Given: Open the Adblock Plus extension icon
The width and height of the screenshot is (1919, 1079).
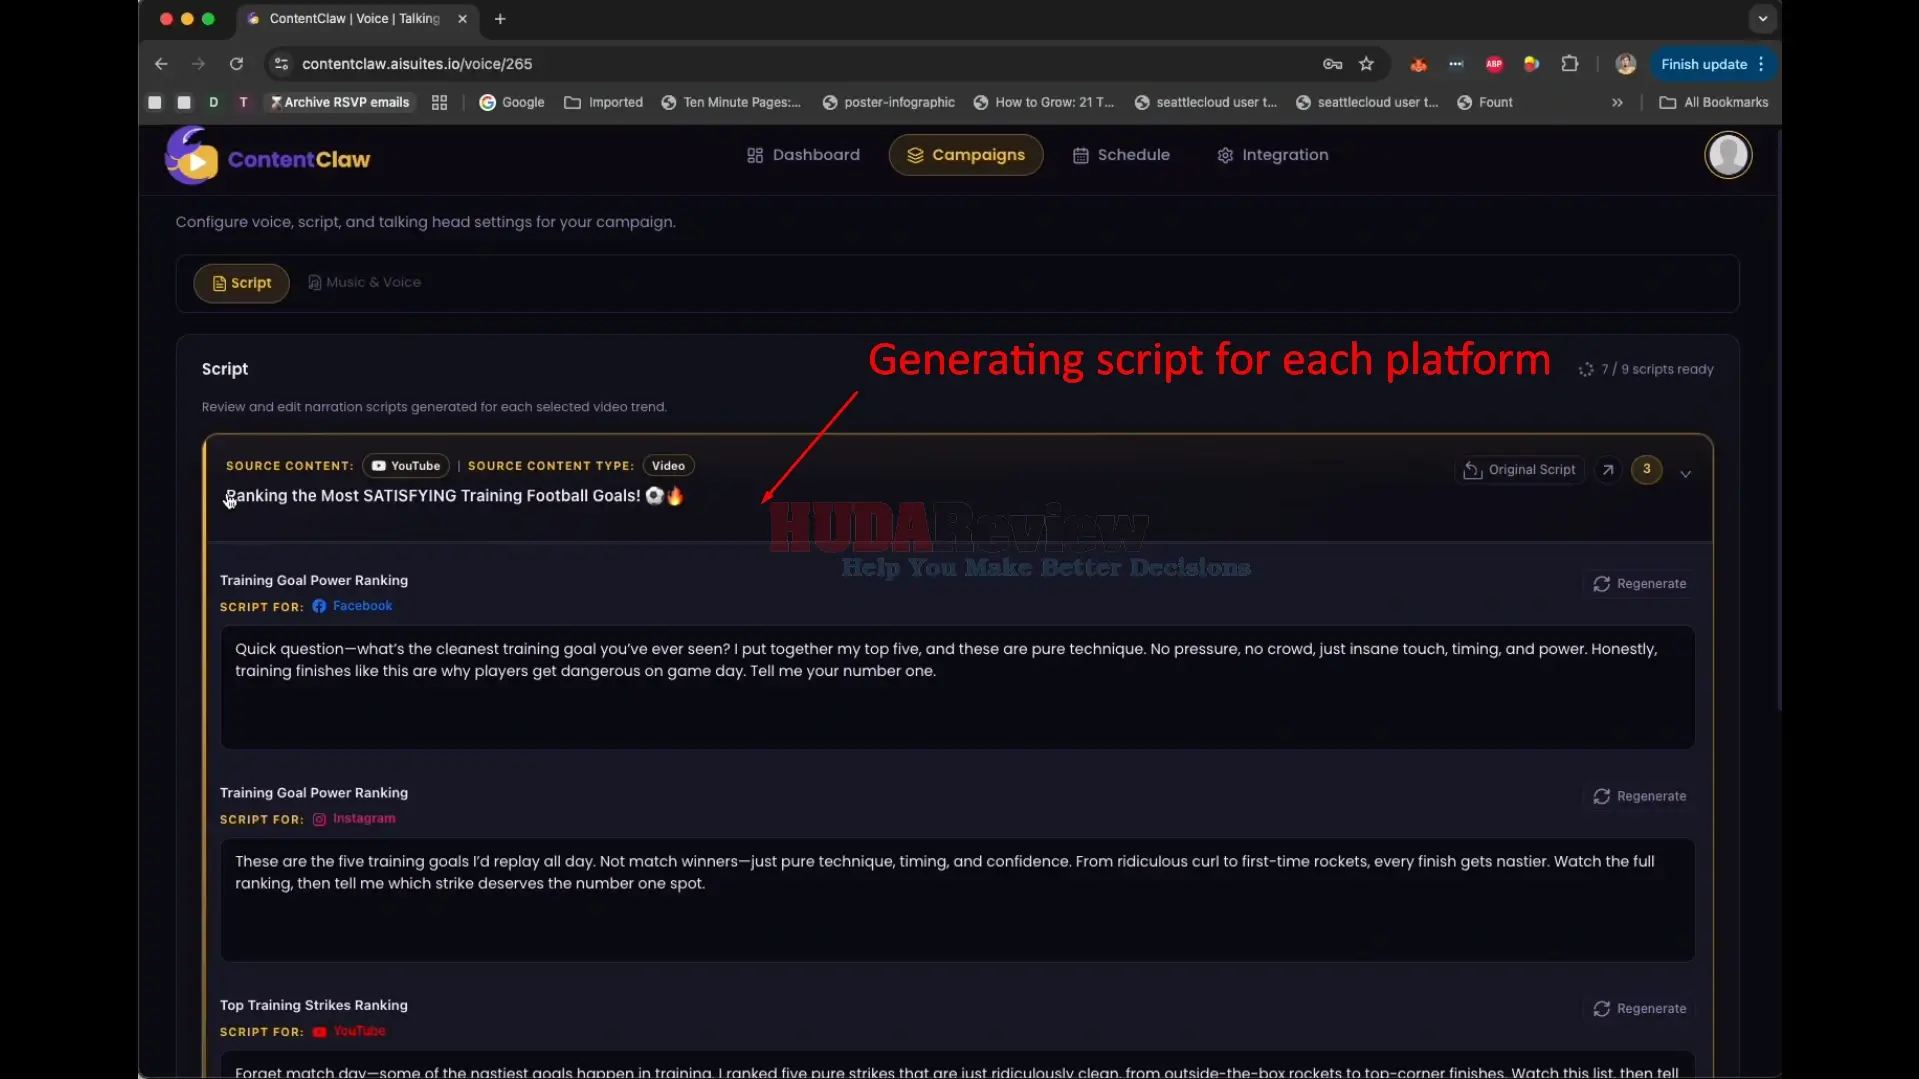Looking at the screenshot, I should [x=1494, y=64].
